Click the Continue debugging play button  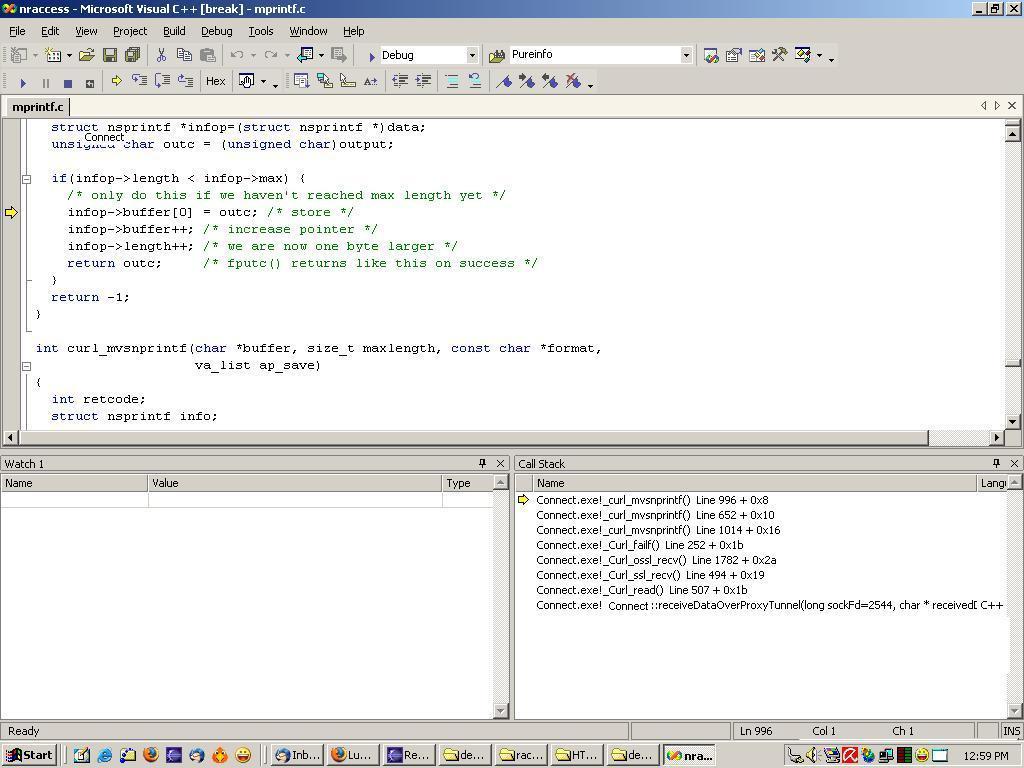[x=24, y=82]
